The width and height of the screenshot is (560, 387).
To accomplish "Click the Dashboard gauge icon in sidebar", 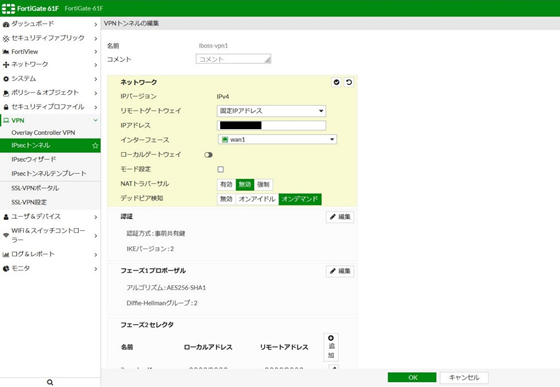I will [6, 24].
